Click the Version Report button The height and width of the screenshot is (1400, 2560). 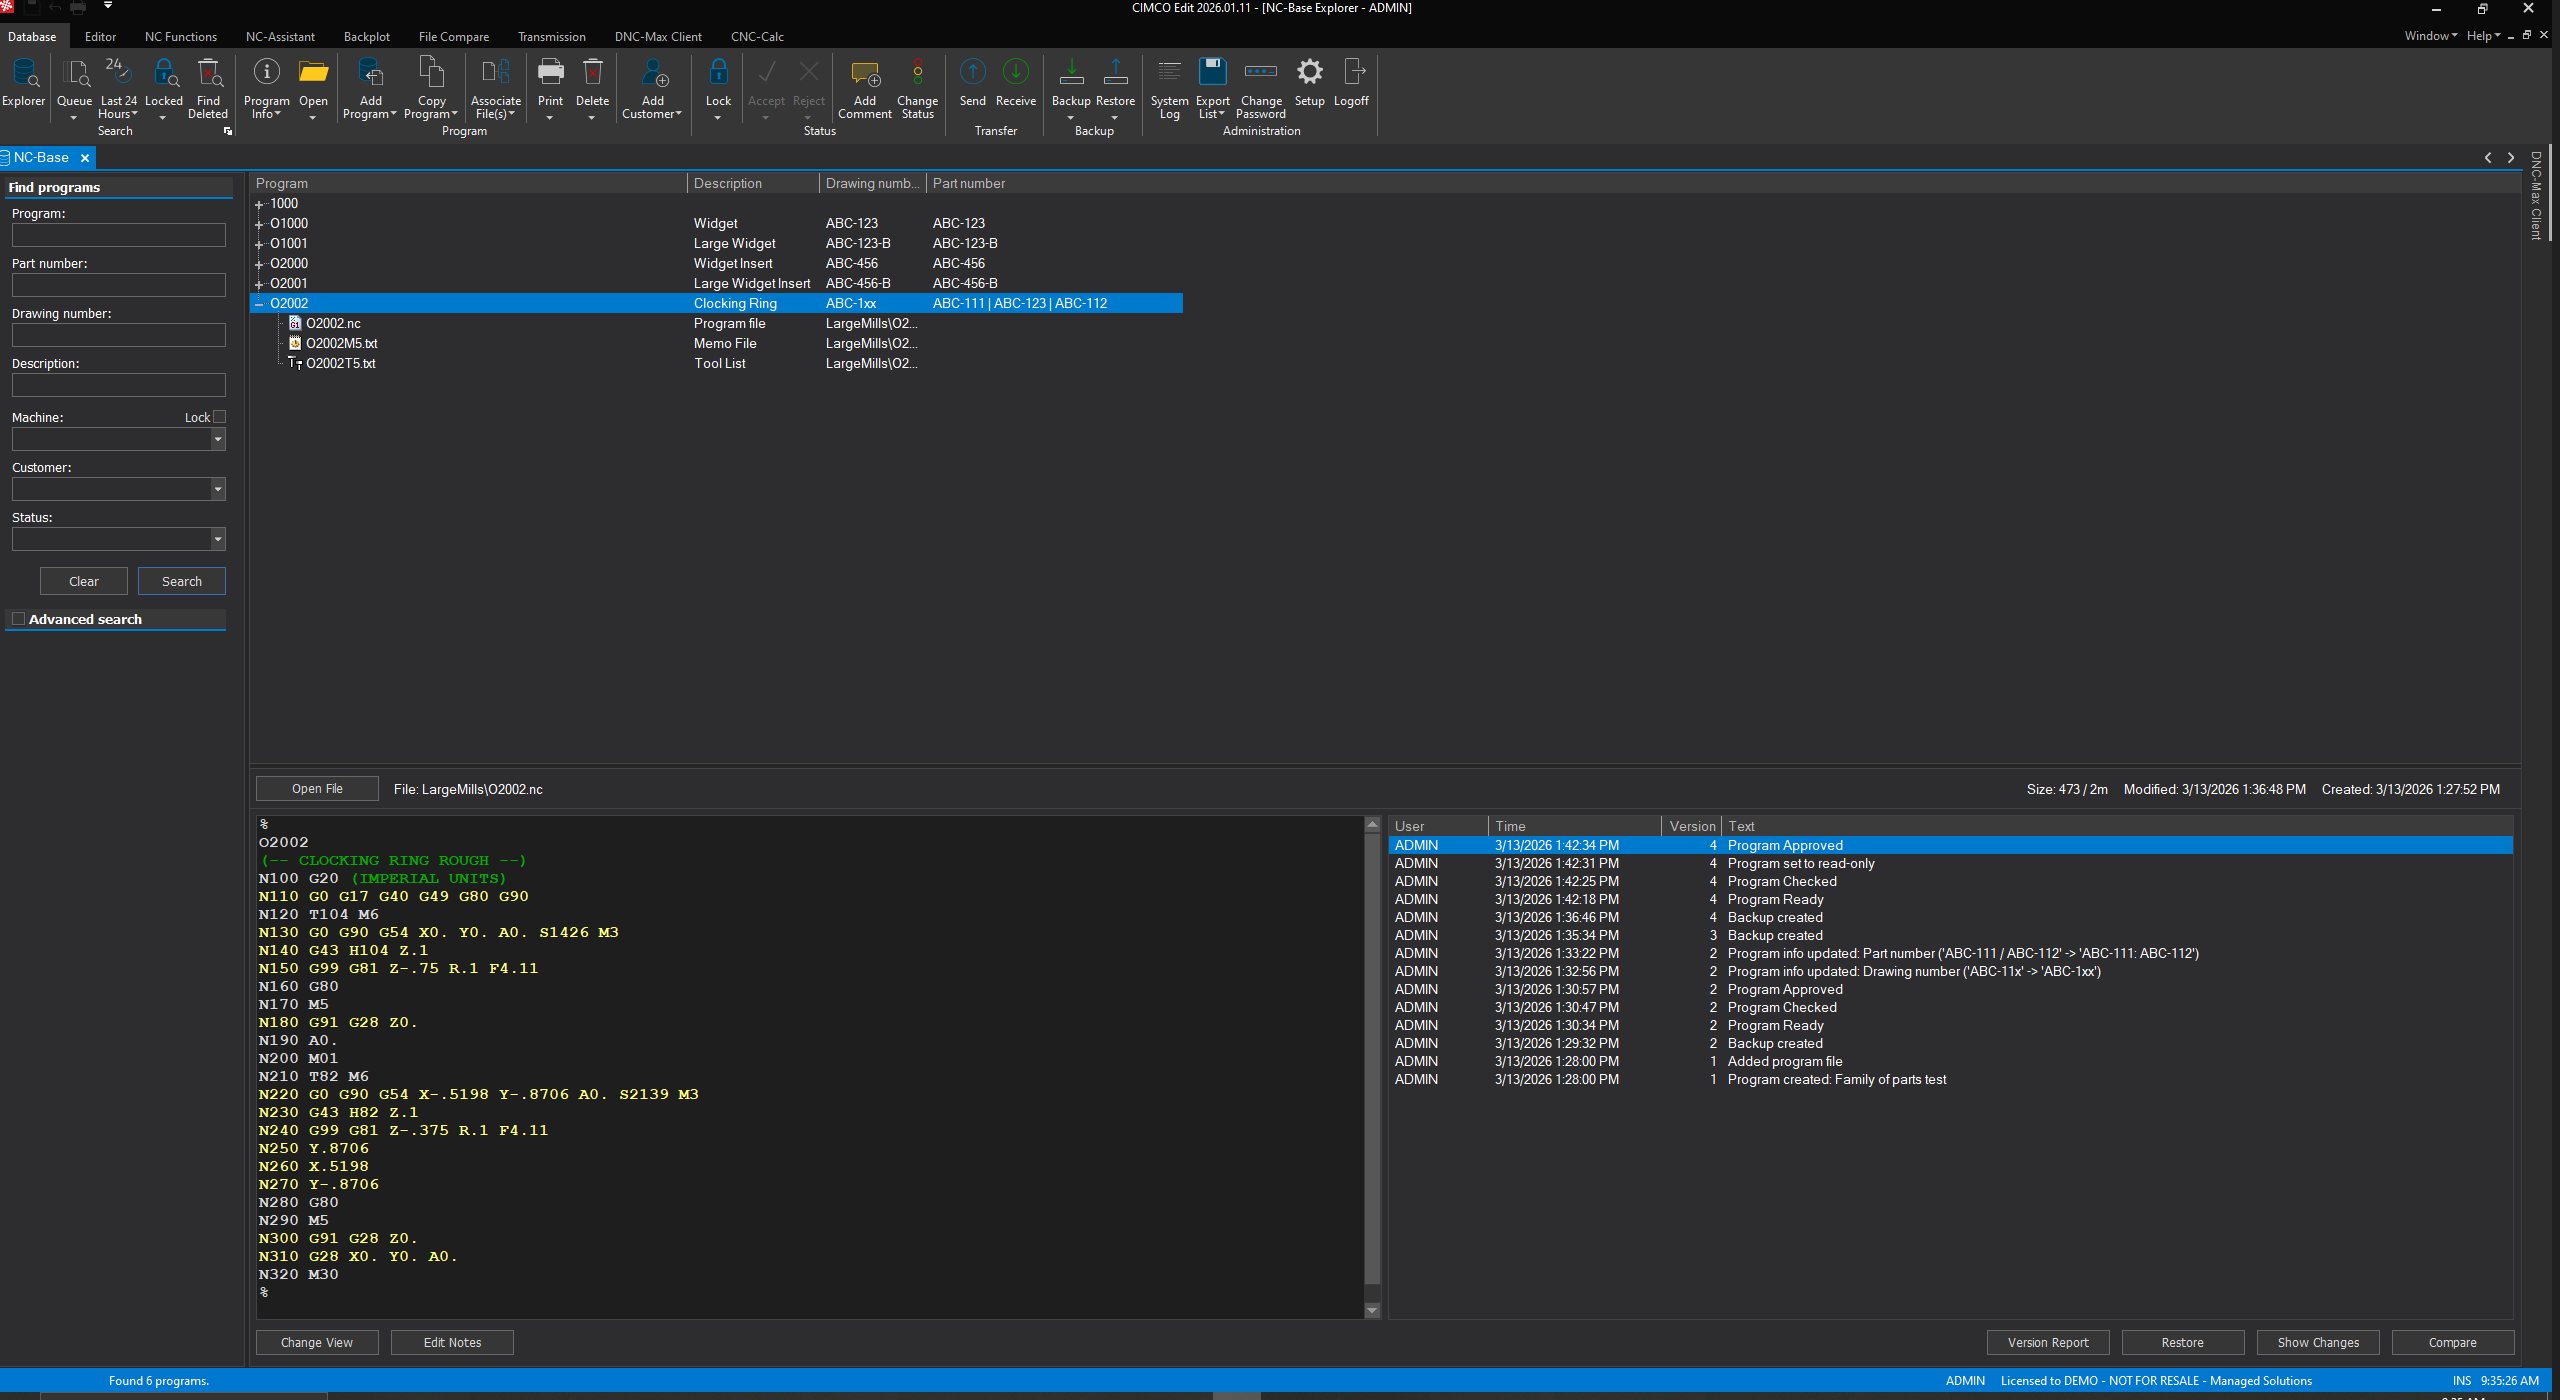coord(2048,1343)
